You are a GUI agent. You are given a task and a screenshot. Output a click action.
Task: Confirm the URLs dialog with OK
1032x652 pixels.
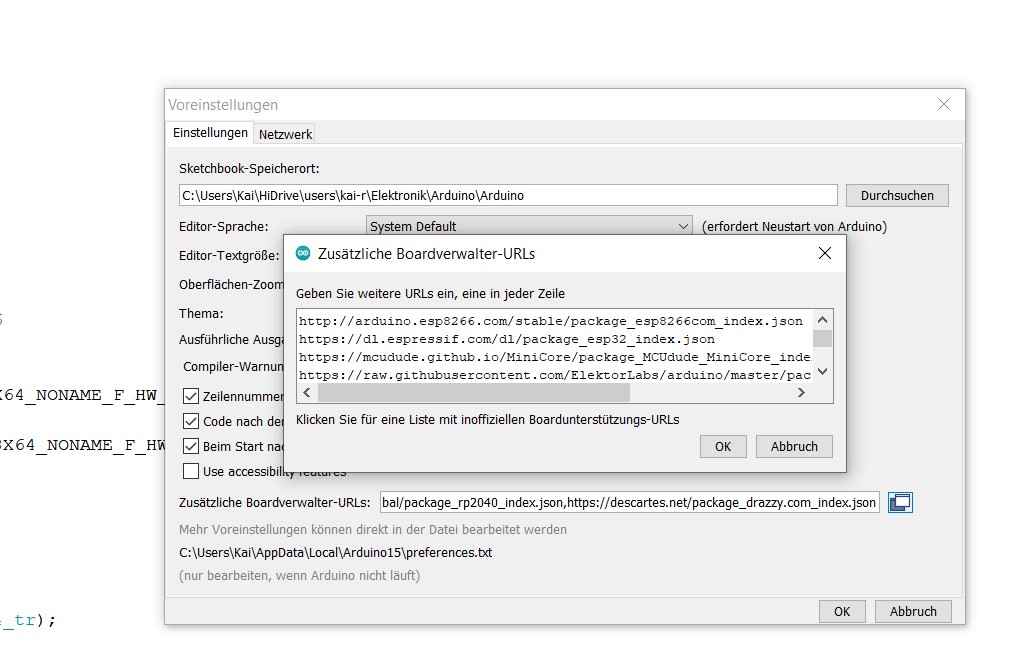pos(723,446)
